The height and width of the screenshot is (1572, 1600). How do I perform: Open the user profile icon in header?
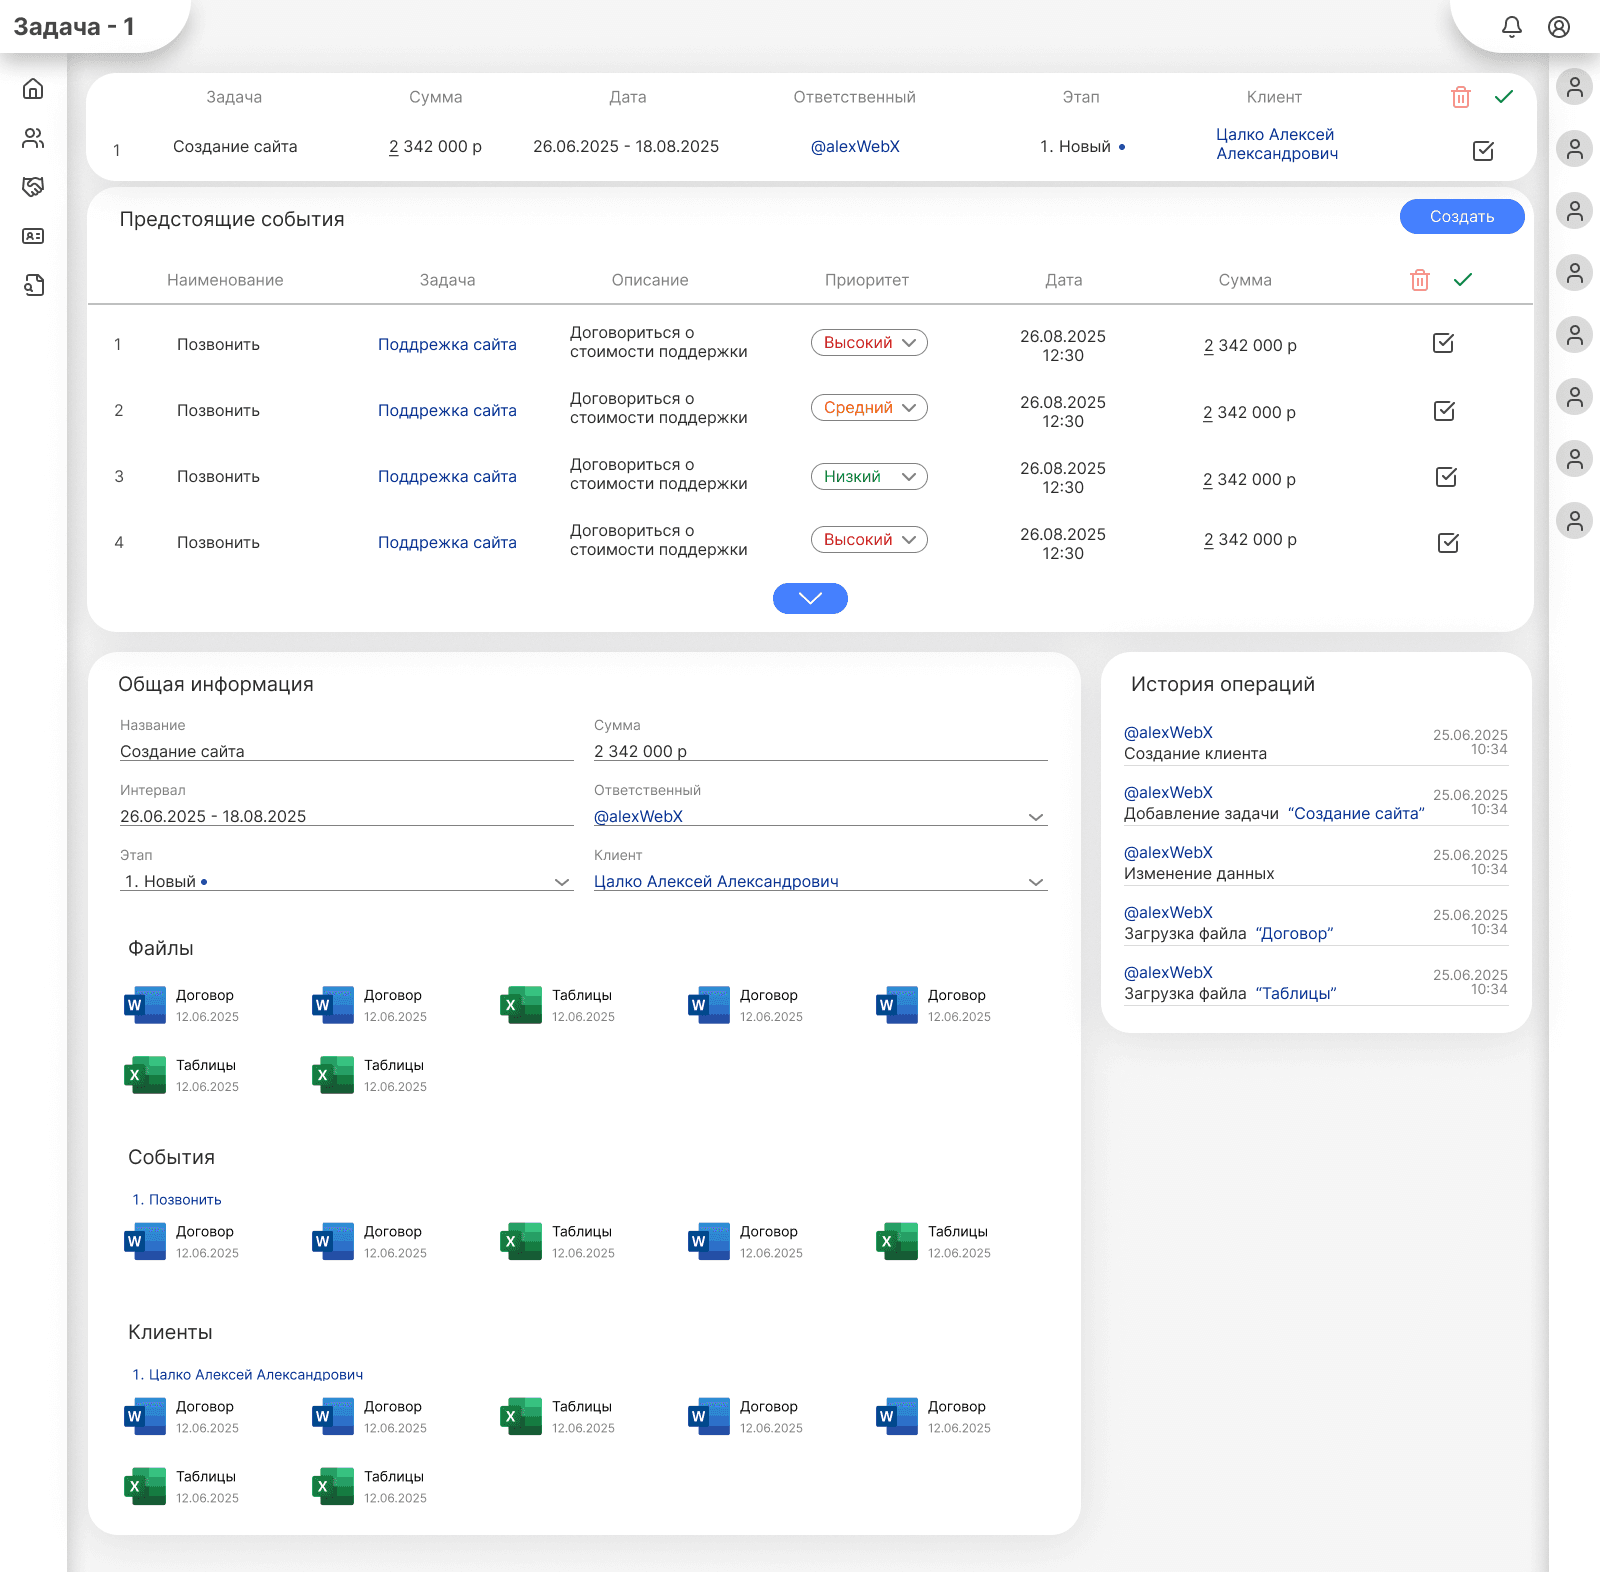(1558, 27)
